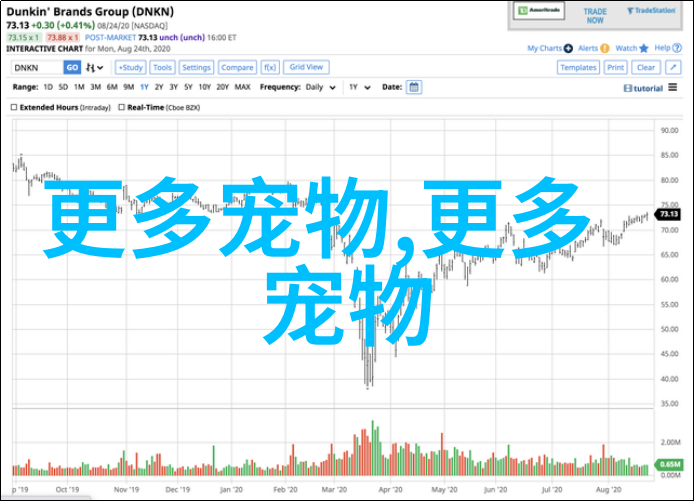Open the Templates button
This screenshot has height=502, width=695.
(578, 67)
